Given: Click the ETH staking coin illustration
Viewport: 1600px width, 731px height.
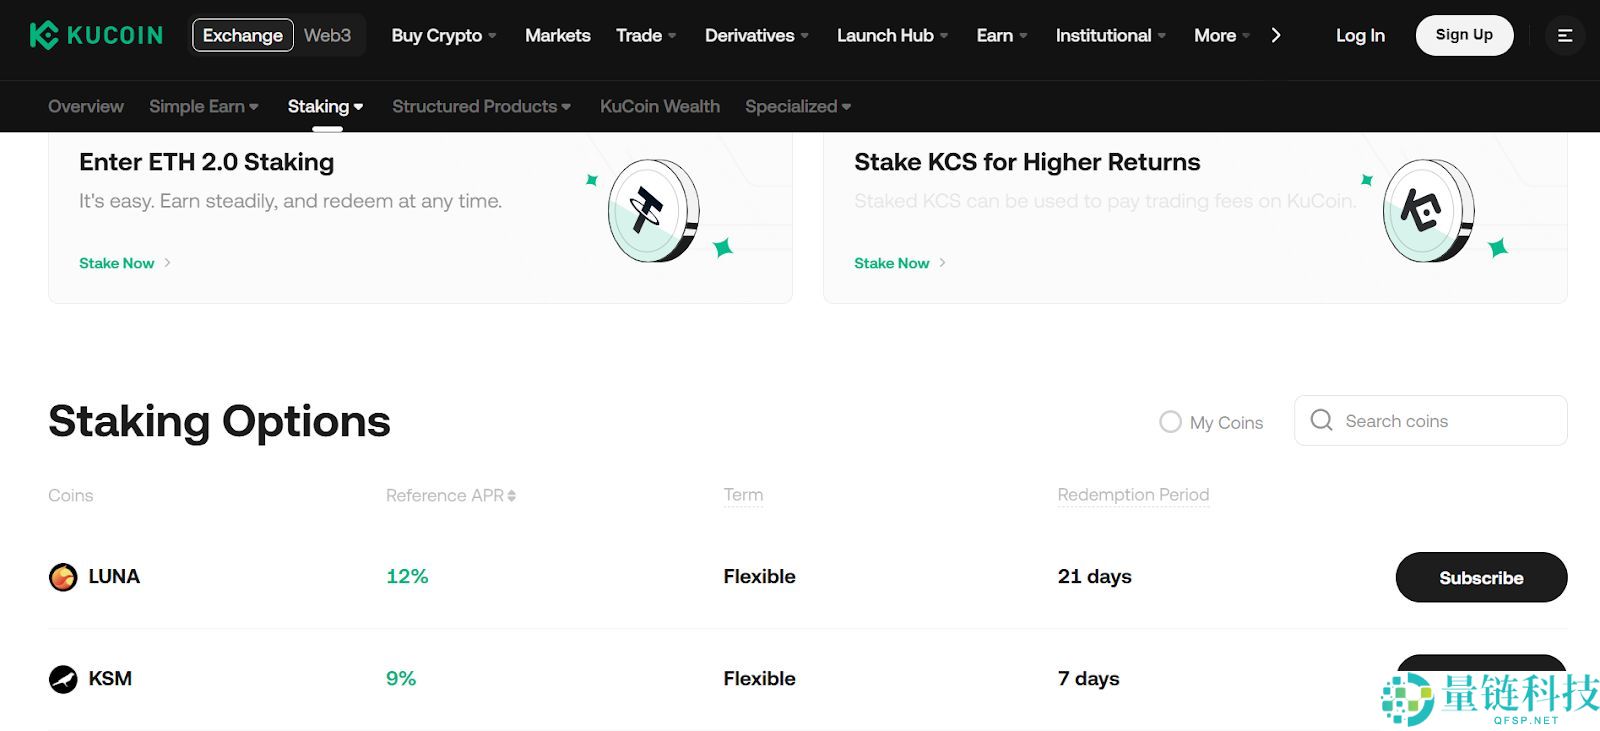Looking at the screenshot, I should point(654,211).
